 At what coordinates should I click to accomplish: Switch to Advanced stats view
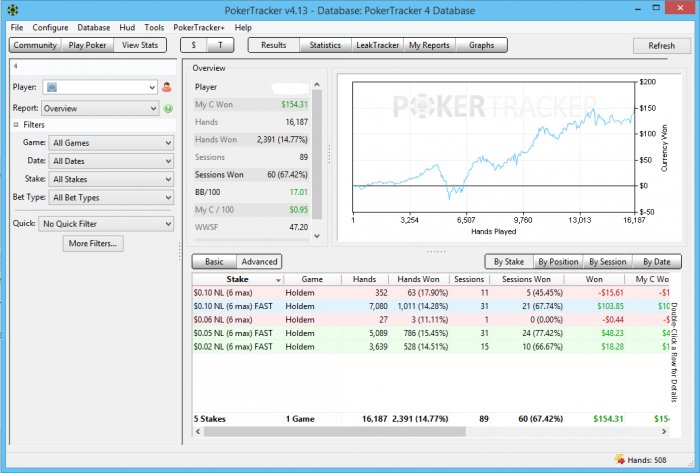click(x=259, y=261)
